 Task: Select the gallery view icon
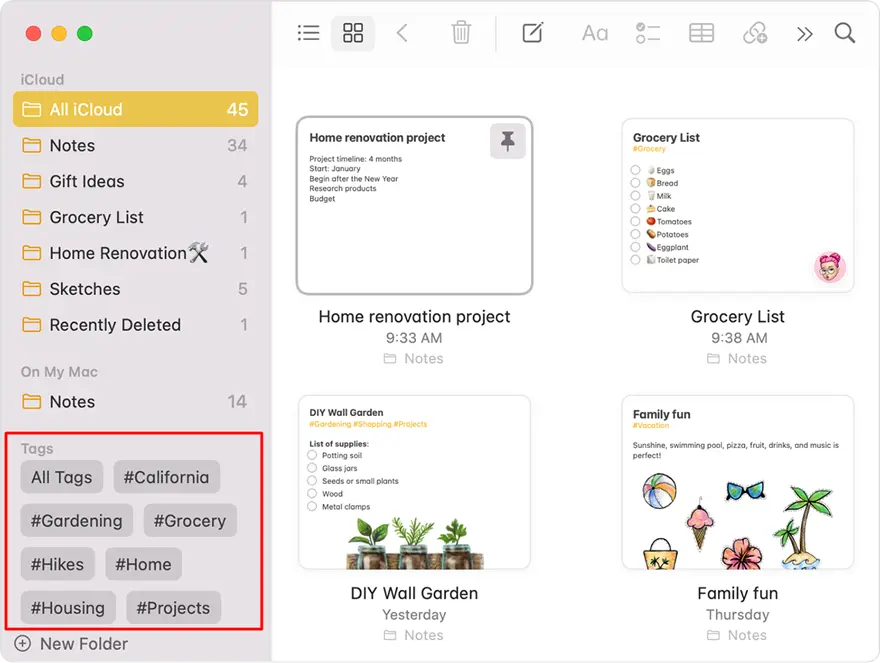[353, 33]
